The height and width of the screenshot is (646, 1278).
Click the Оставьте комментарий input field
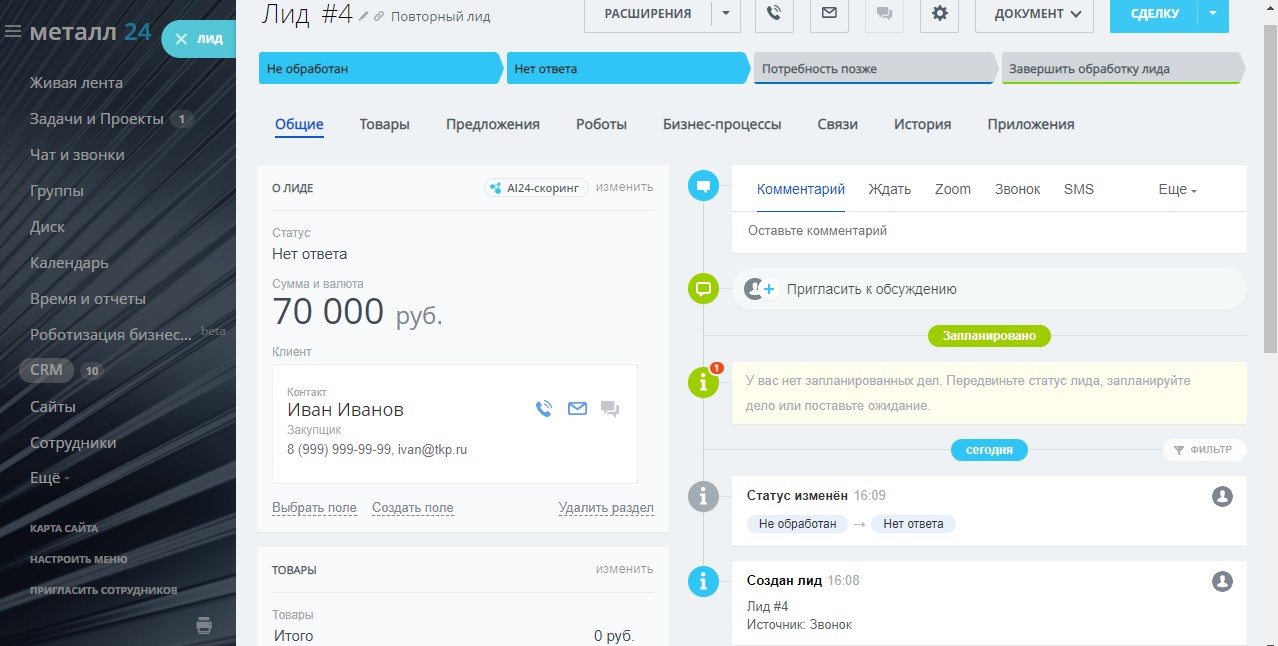[988, 231]
